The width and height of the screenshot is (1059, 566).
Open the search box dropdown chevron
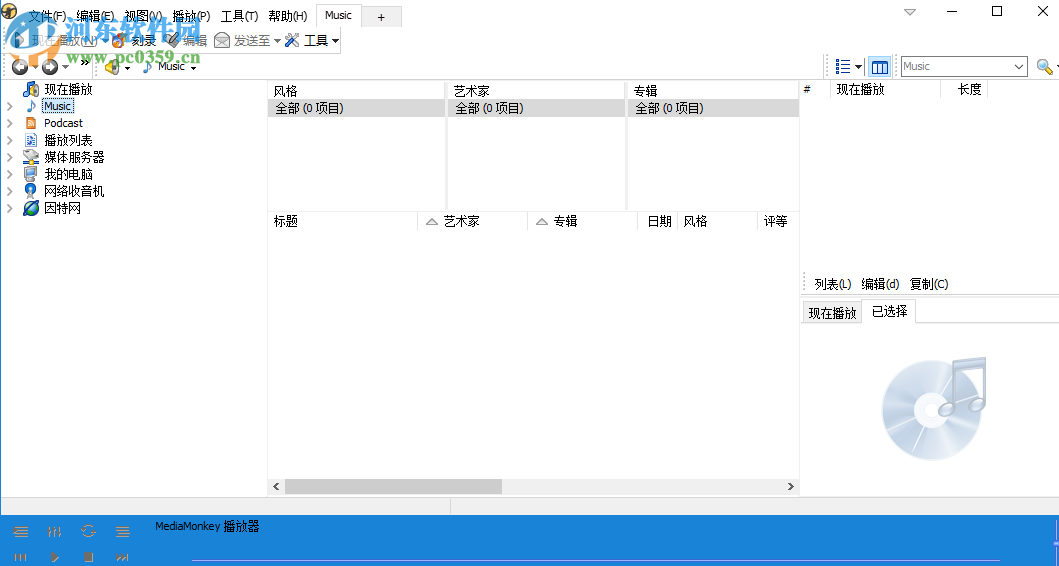pos(1019,66)
